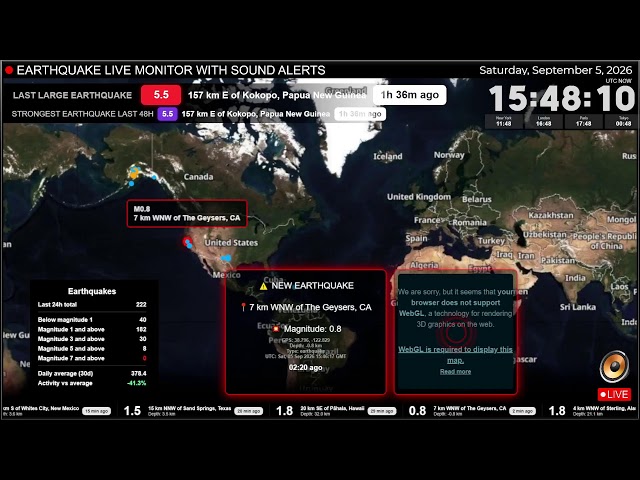This screenshot has height=480, width=640.
Task: Click the 'Magnitude 5 and above' row
Action: pyautogui.click(x=92, y=349)
